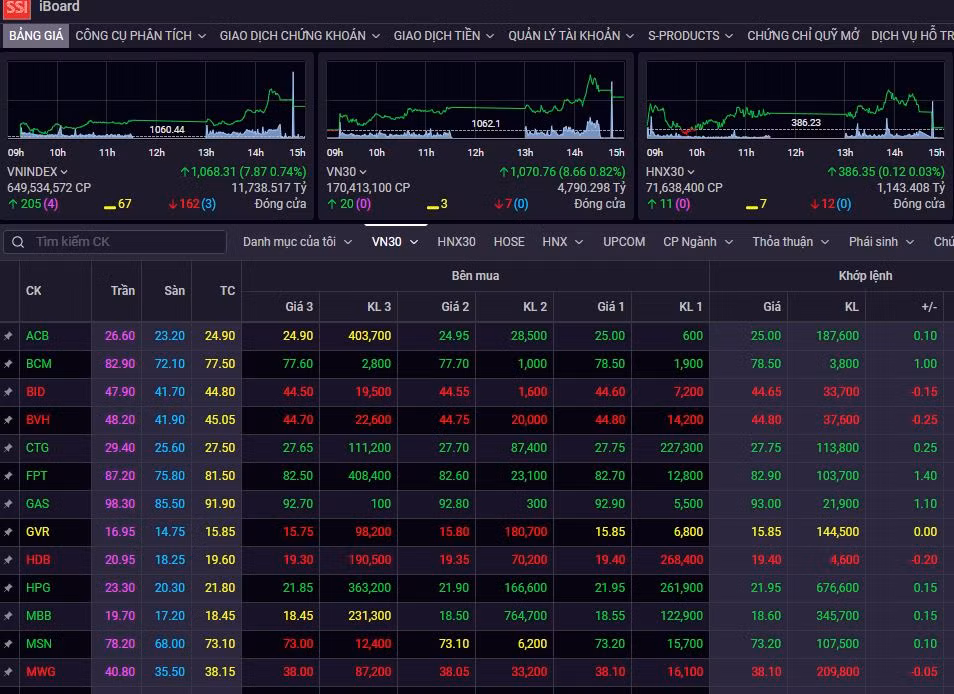
Task: Pin icon on the FPT row
Action: coord(9,476)
